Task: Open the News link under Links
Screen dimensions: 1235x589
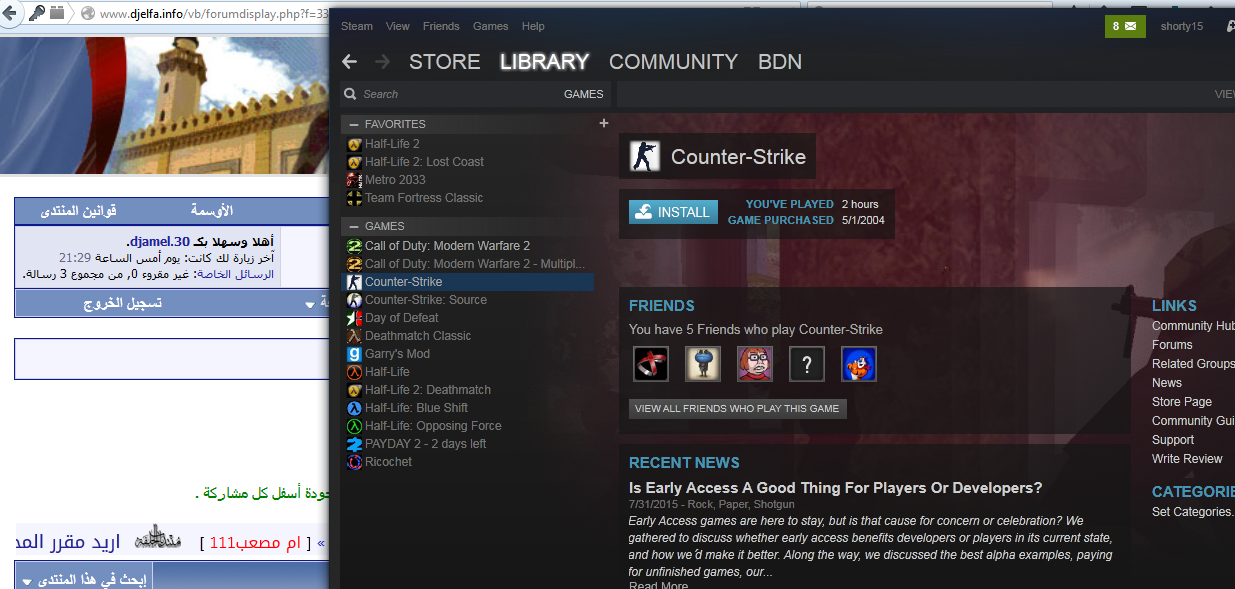Action: click(x=1167, y=383)
